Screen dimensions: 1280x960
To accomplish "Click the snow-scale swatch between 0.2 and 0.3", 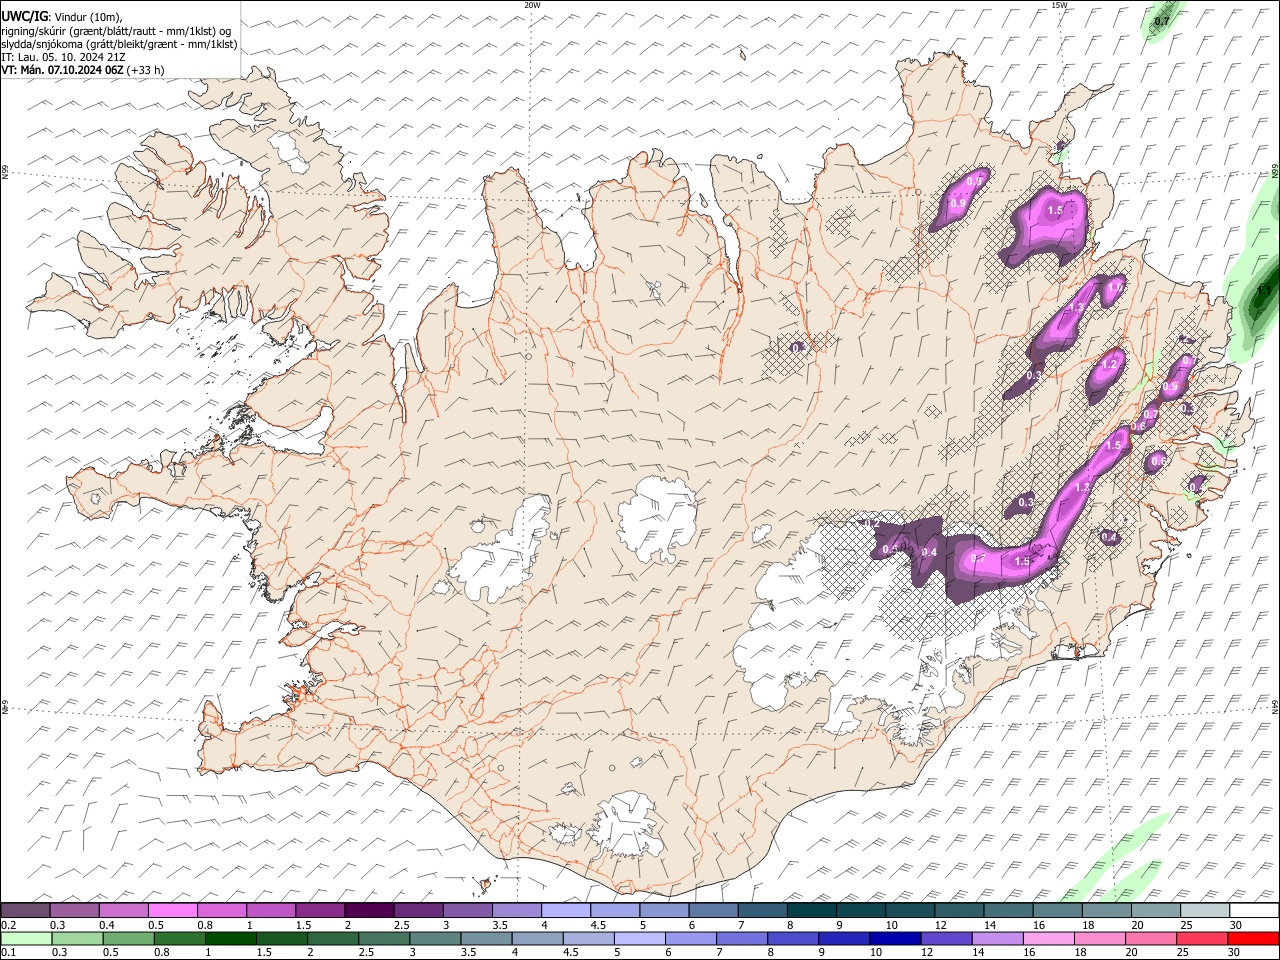I will click(x=26, y=910).
